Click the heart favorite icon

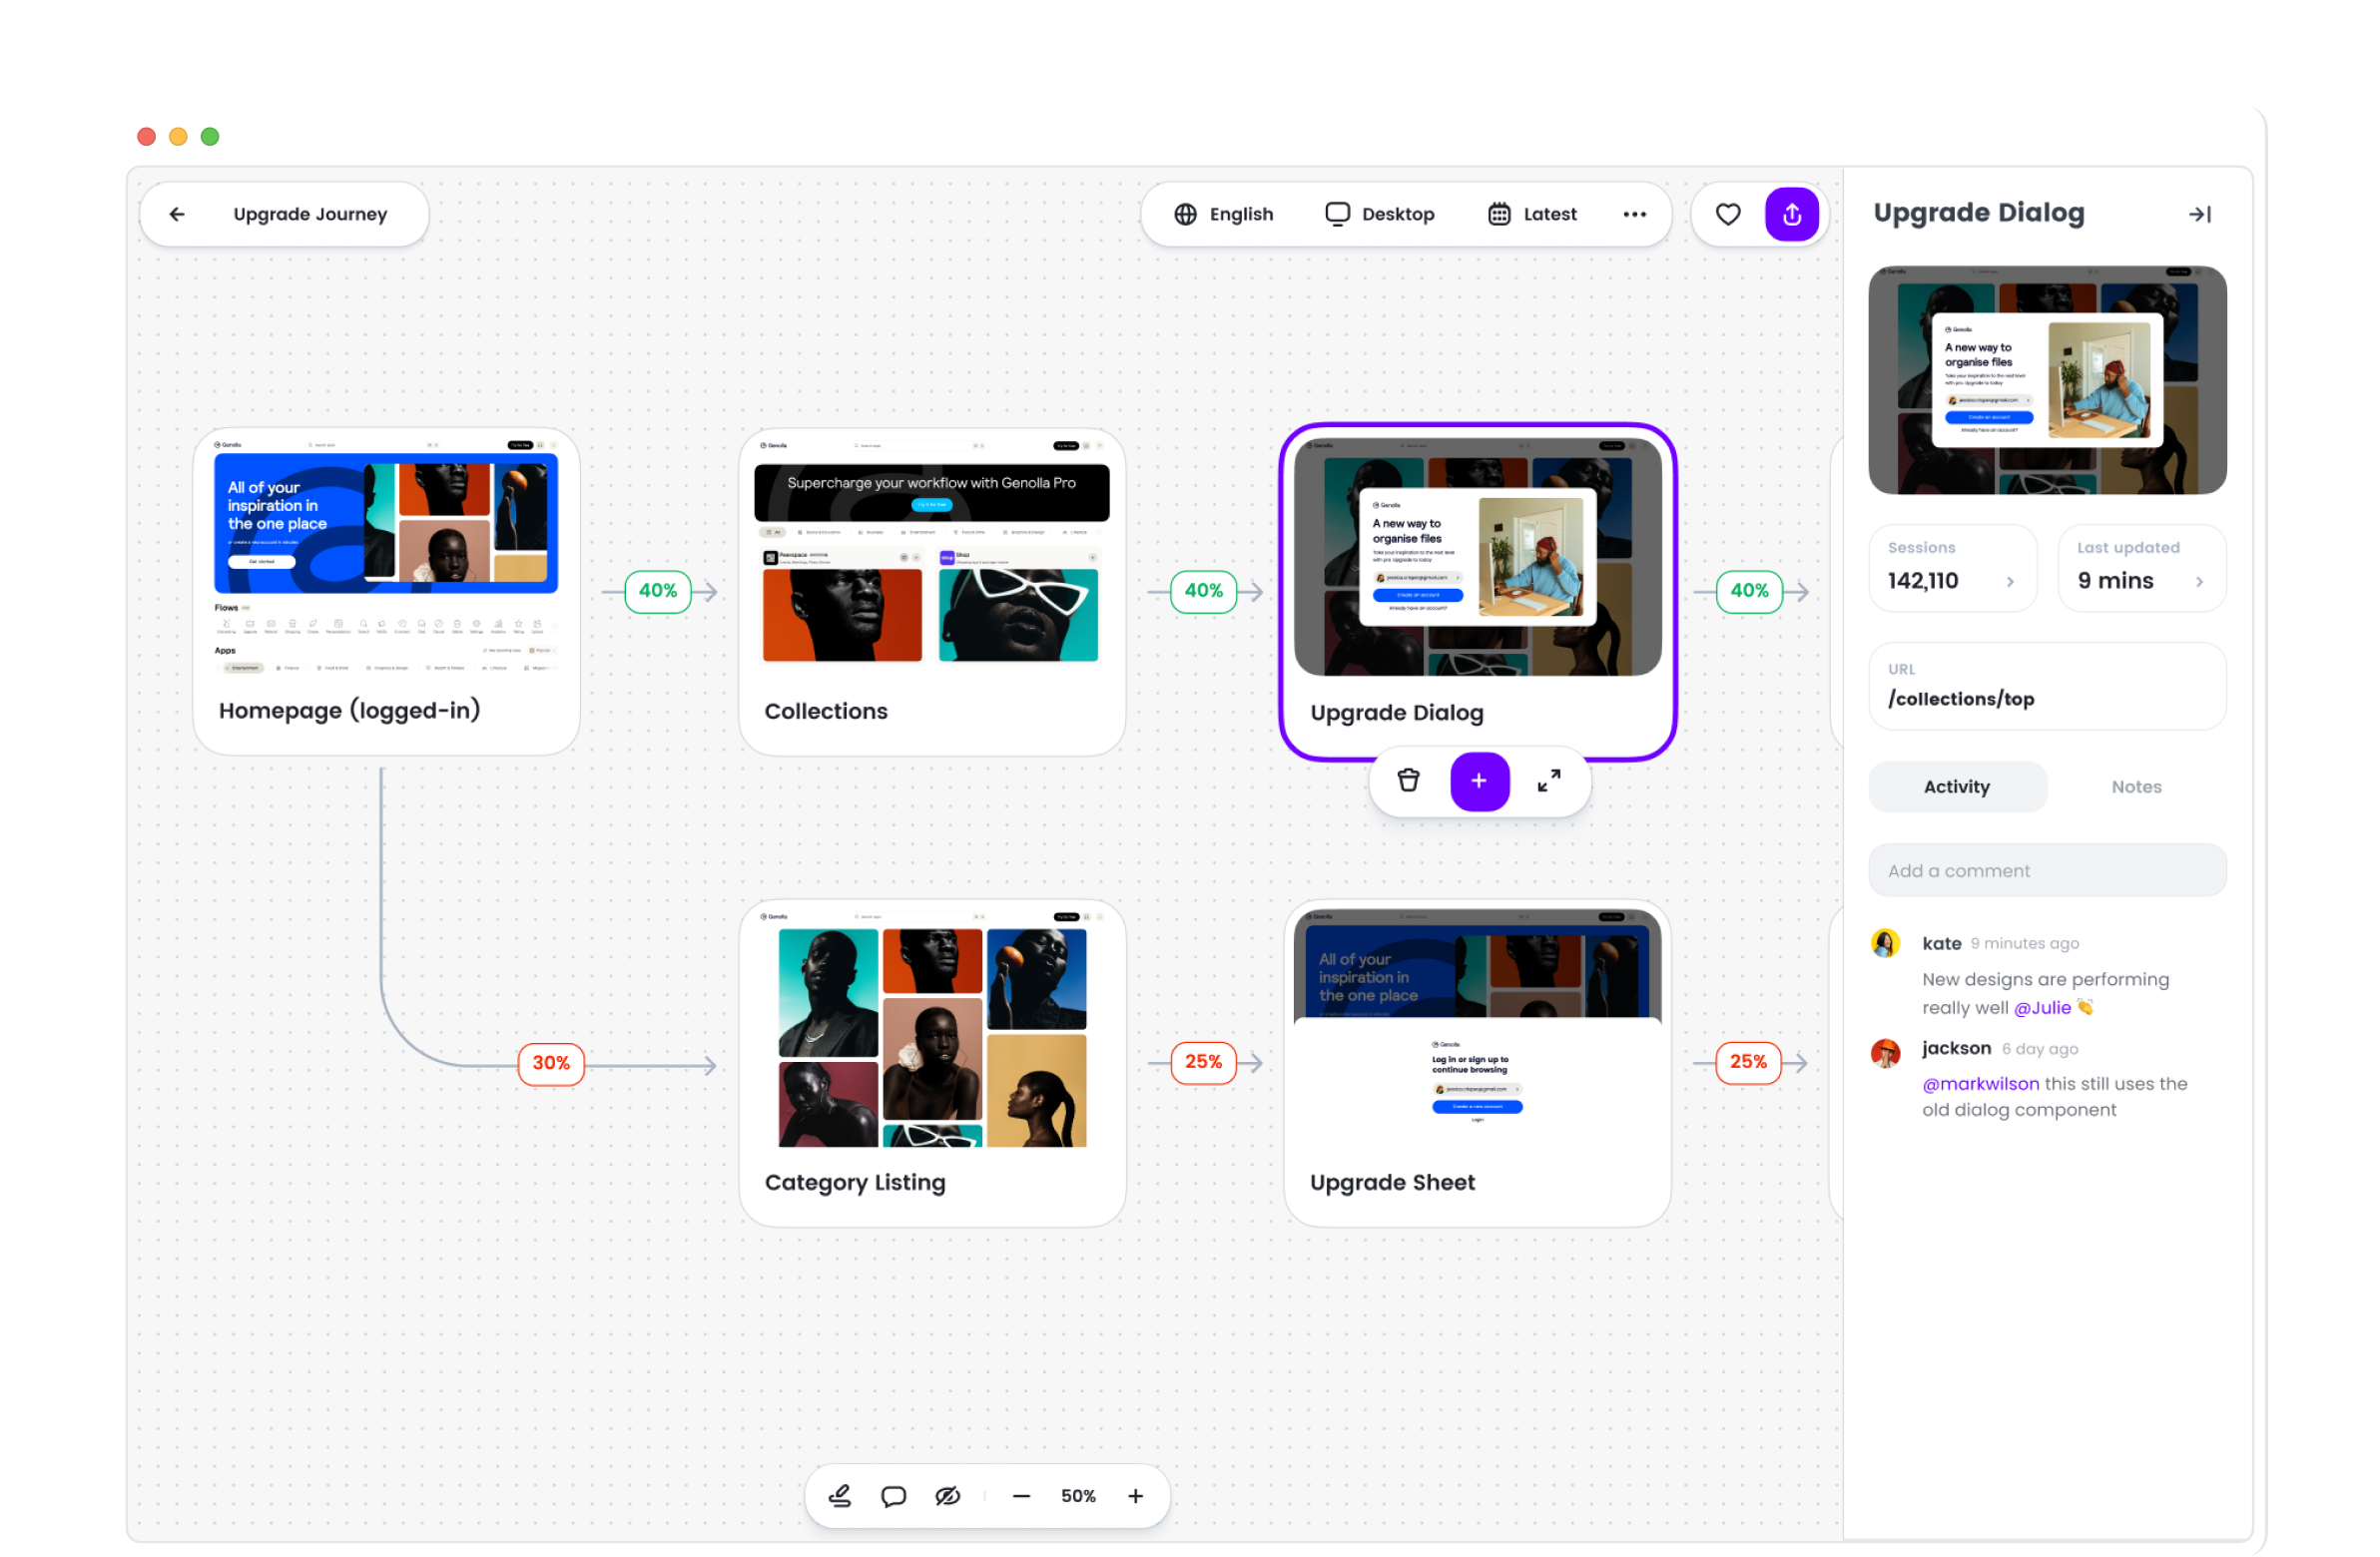pos(1727,214)
